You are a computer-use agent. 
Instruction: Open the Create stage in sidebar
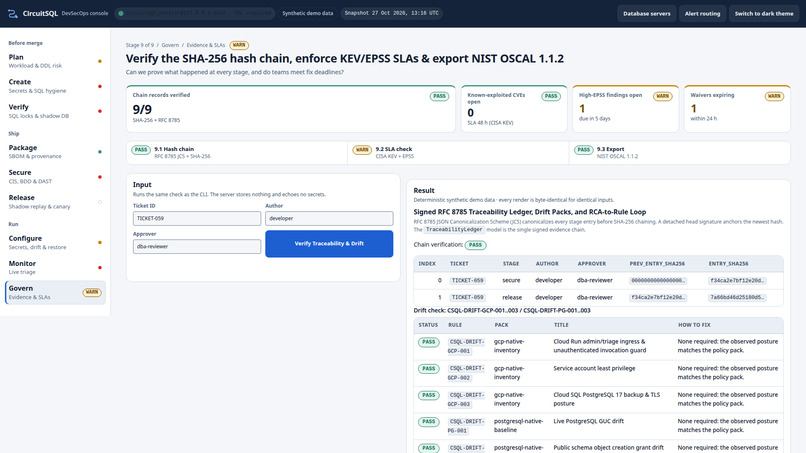(55, 86)
